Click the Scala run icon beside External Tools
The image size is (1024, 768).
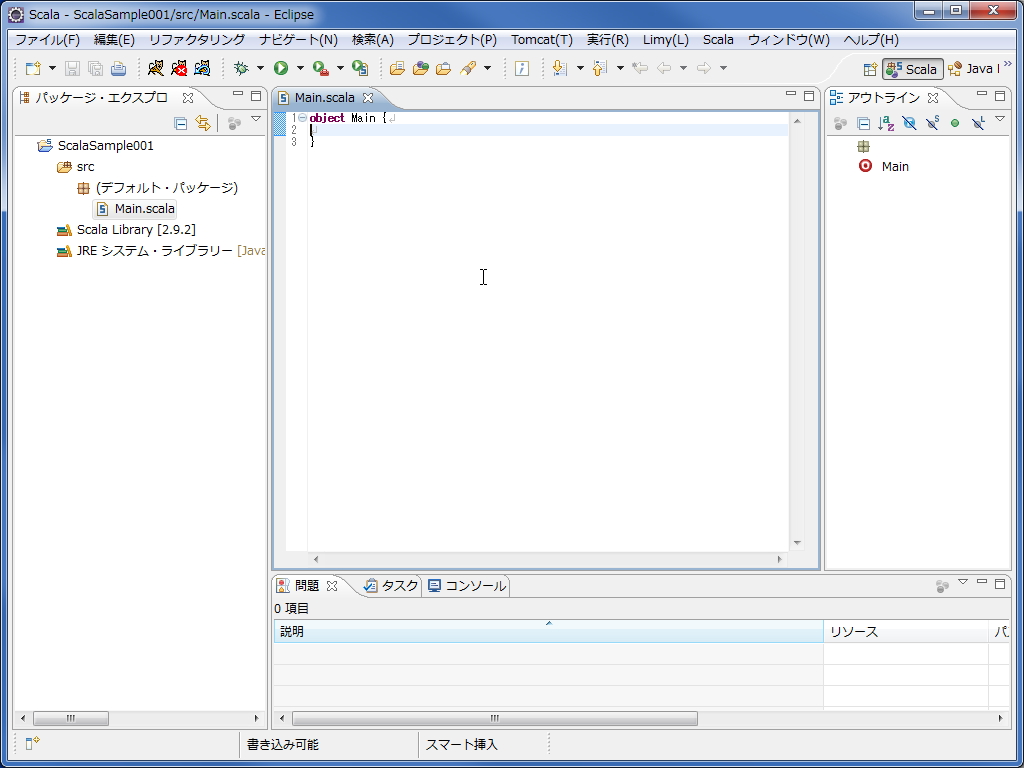tap(360, 68)
